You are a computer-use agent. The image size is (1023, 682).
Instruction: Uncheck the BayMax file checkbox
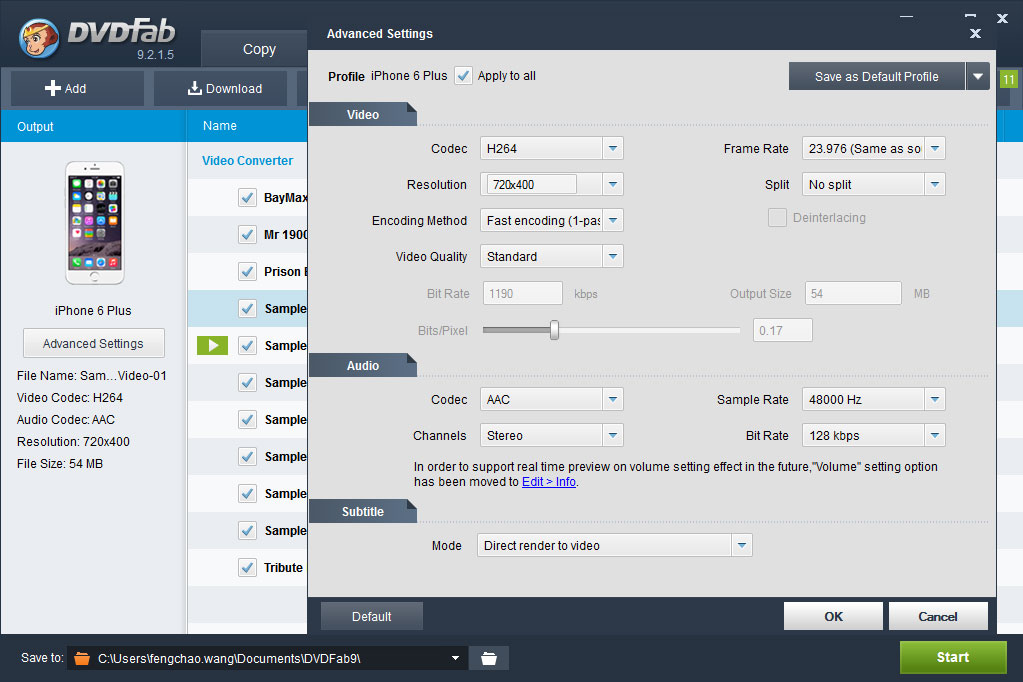coord(247,197)
